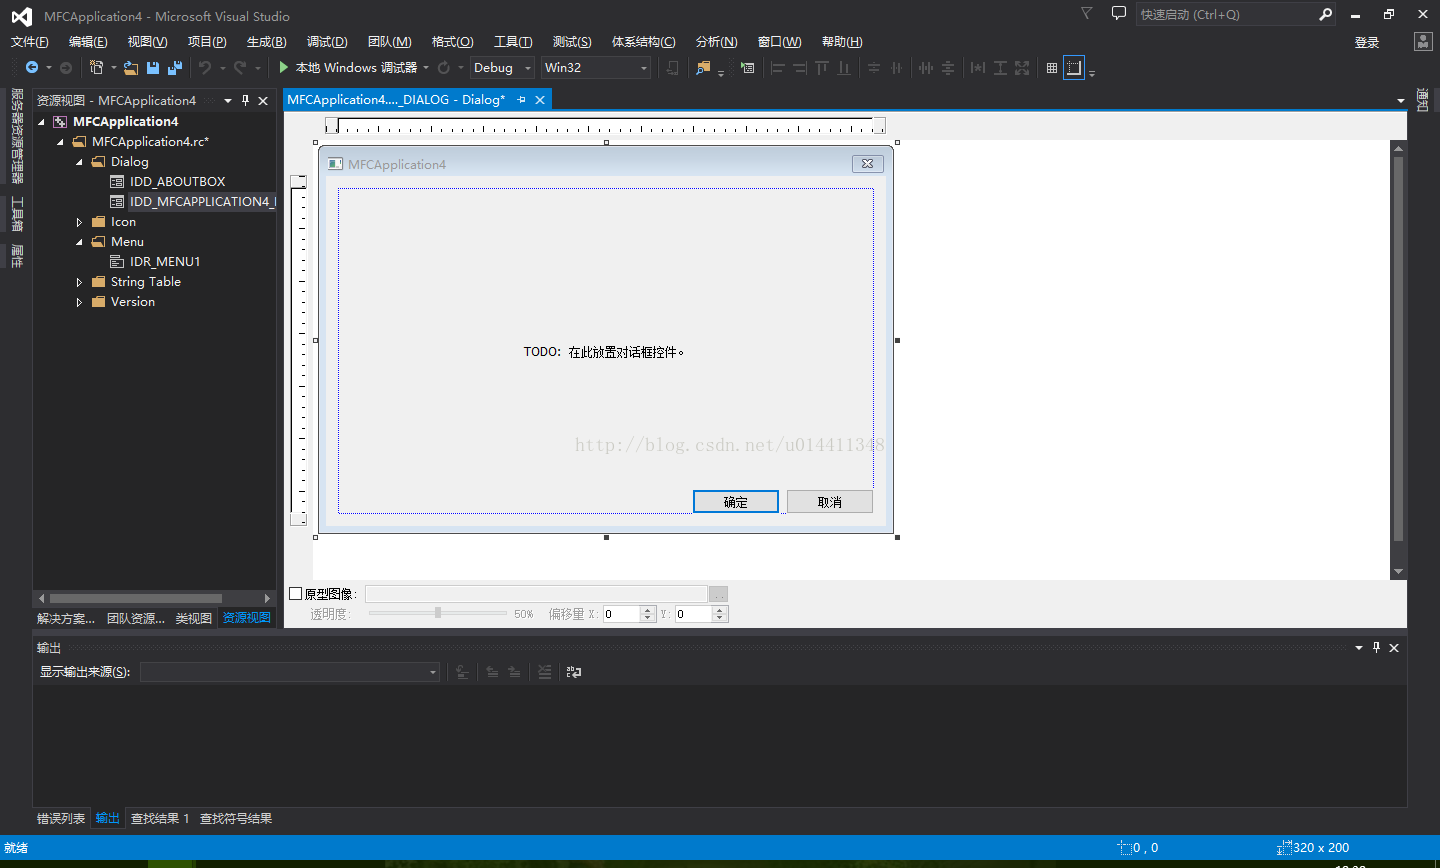Viewport: 1440px width, 868px height.
Task: Expand the Version folder node
Action: [x=79, y=302]
